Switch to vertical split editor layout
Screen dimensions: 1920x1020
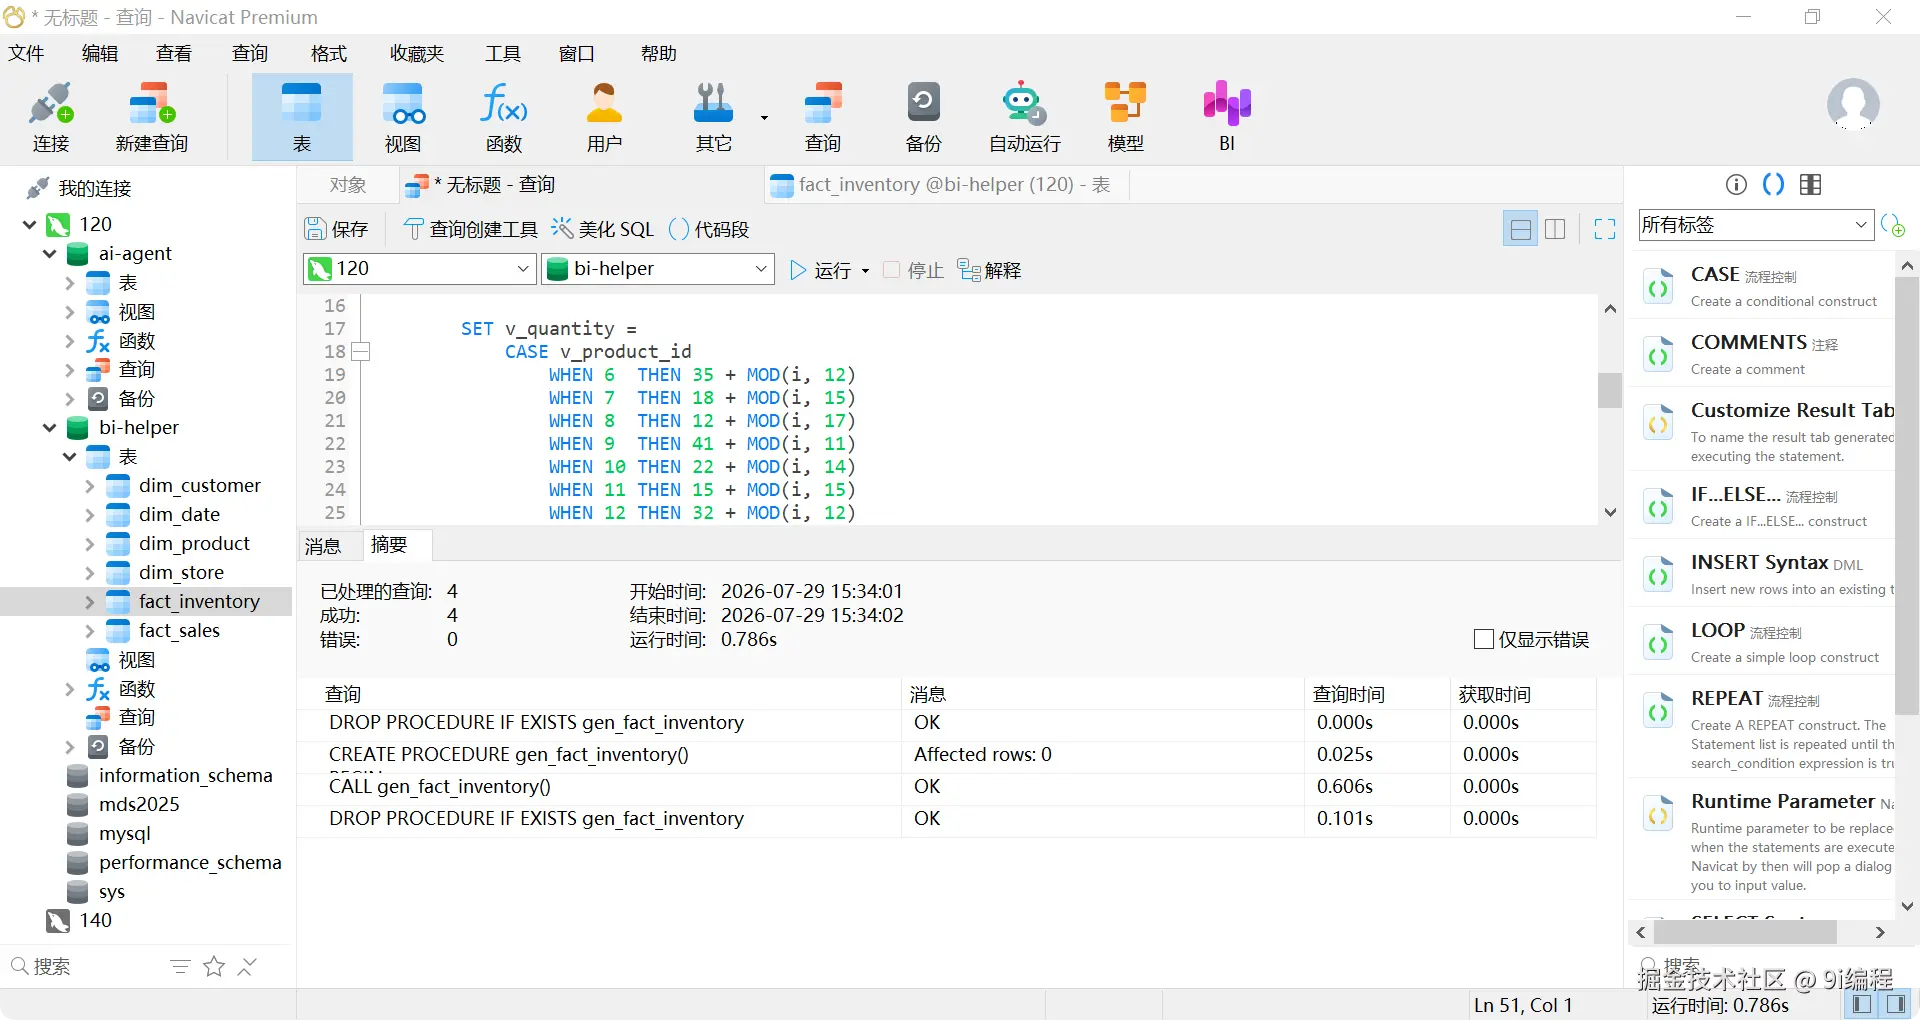(x=1555, y=229)
